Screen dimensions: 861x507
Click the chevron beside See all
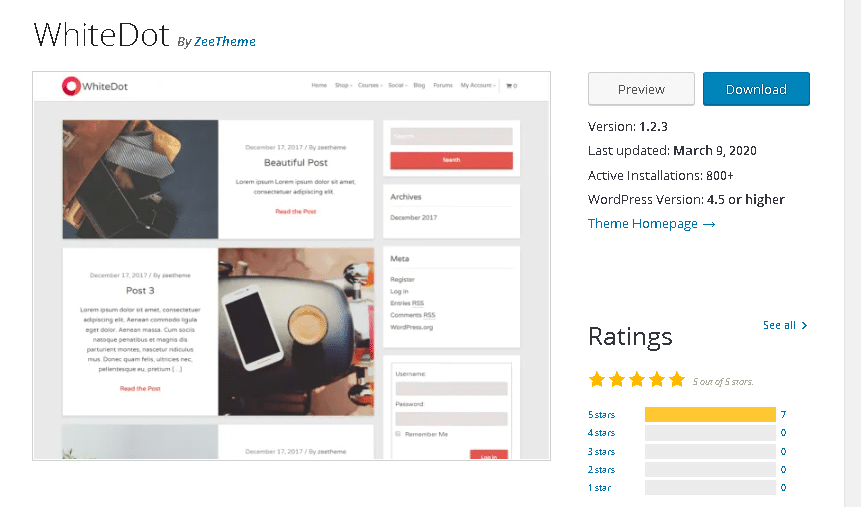coord(804,325)
